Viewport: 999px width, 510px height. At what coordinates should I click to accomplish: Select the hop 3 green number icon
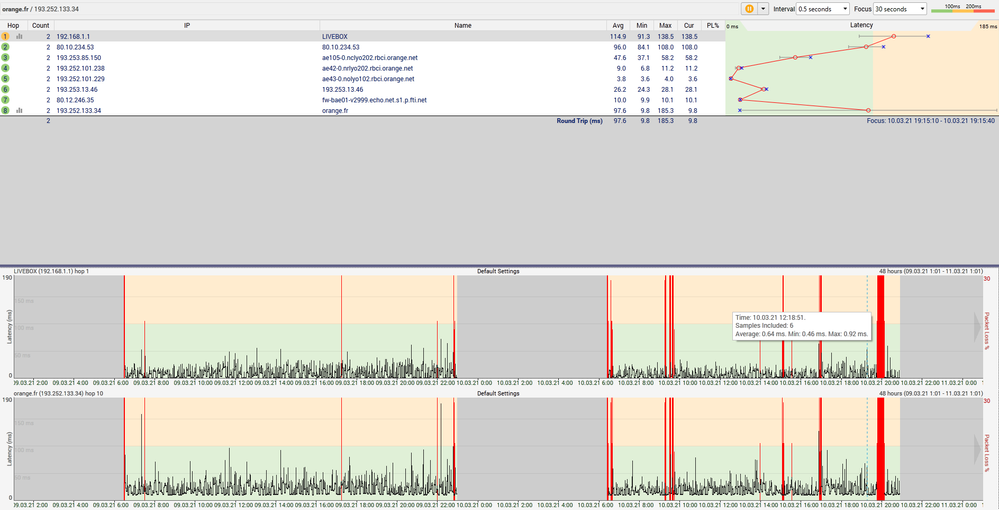(x=5, y=57)
